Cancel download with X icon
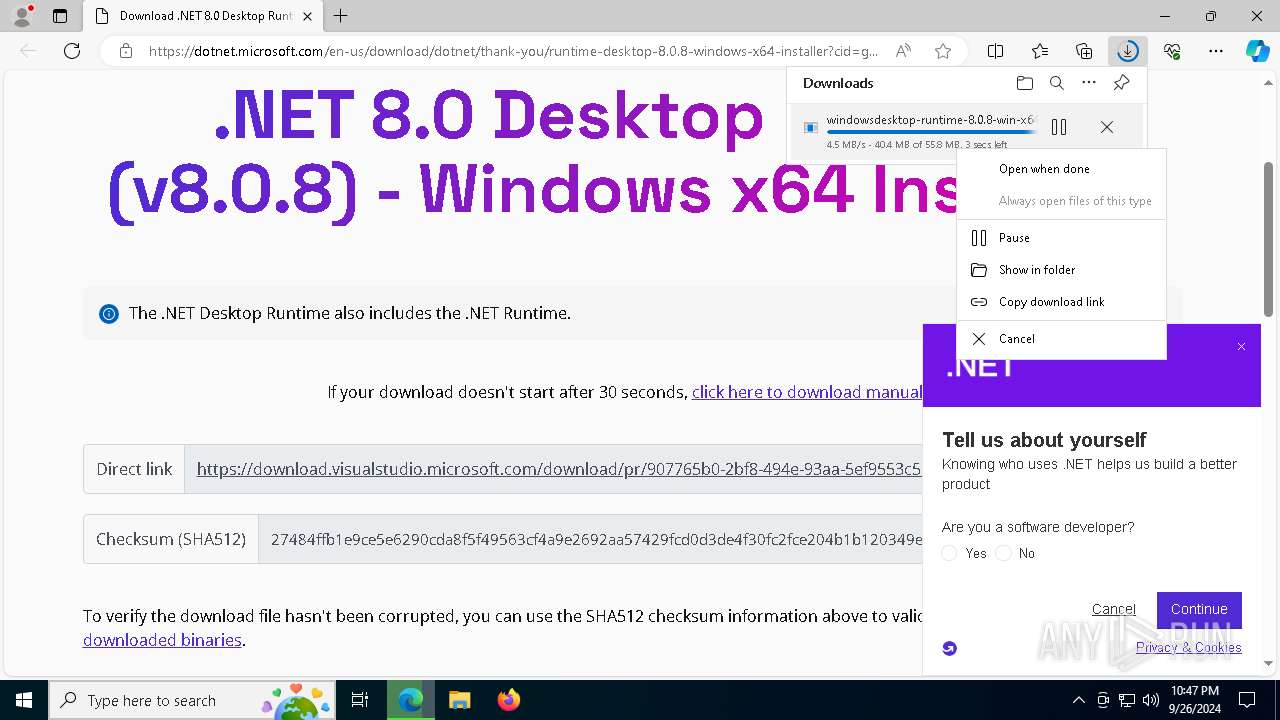Screen dimensions: 1280x720 [1106, 127]
